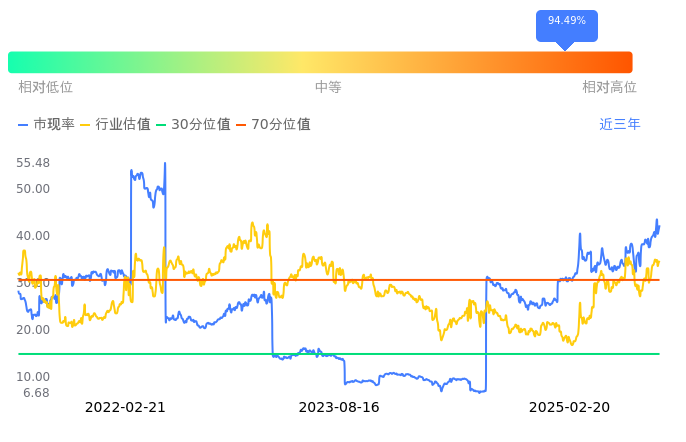This screenshot has width=686, height=442.
Task: Click the 50.00 y-axis label
Action: click(x=33, y=189)
